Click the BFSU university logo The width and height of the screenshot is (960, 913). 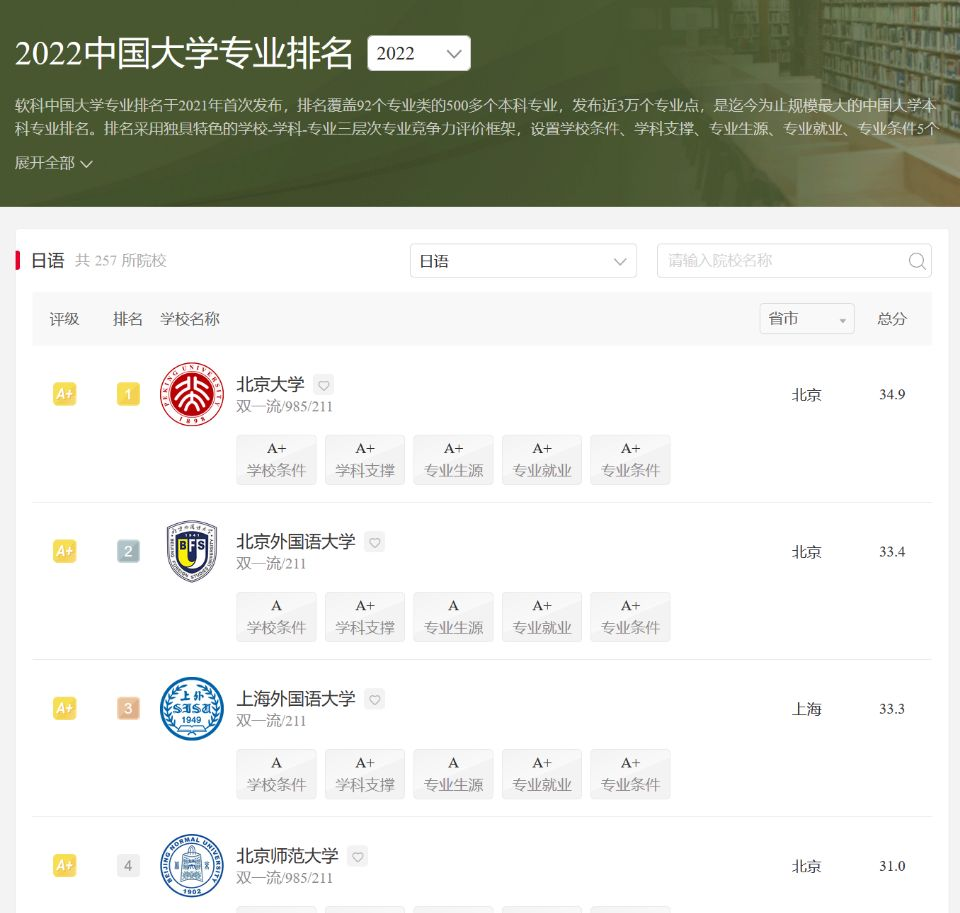click(192, 551)
